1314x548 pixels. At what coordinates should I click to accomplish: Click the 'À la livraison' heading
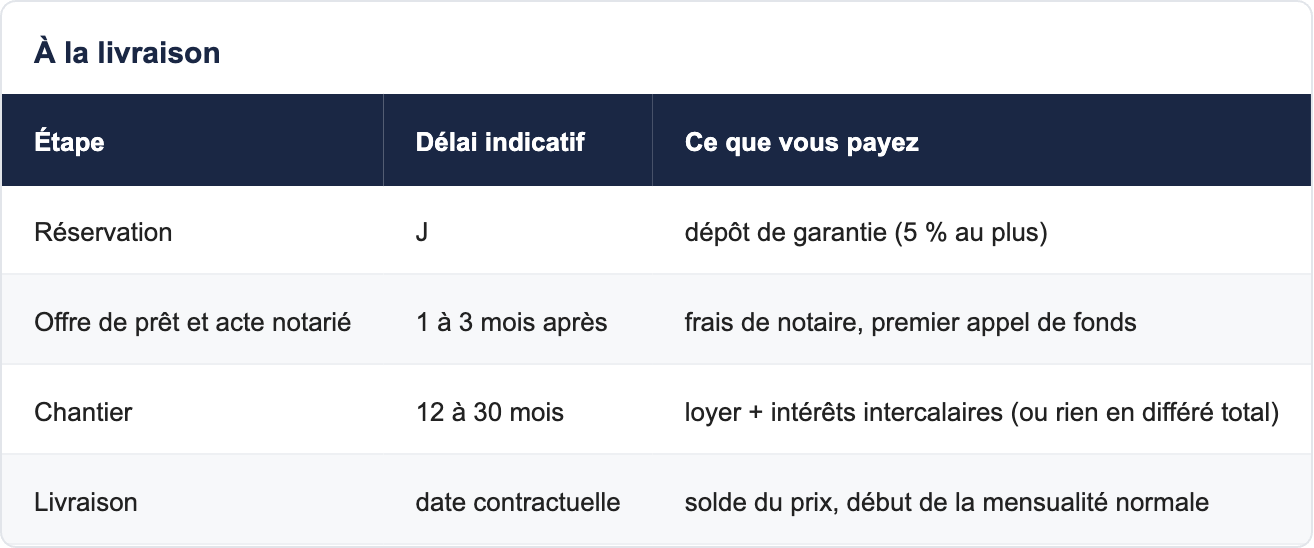(127, 52)
